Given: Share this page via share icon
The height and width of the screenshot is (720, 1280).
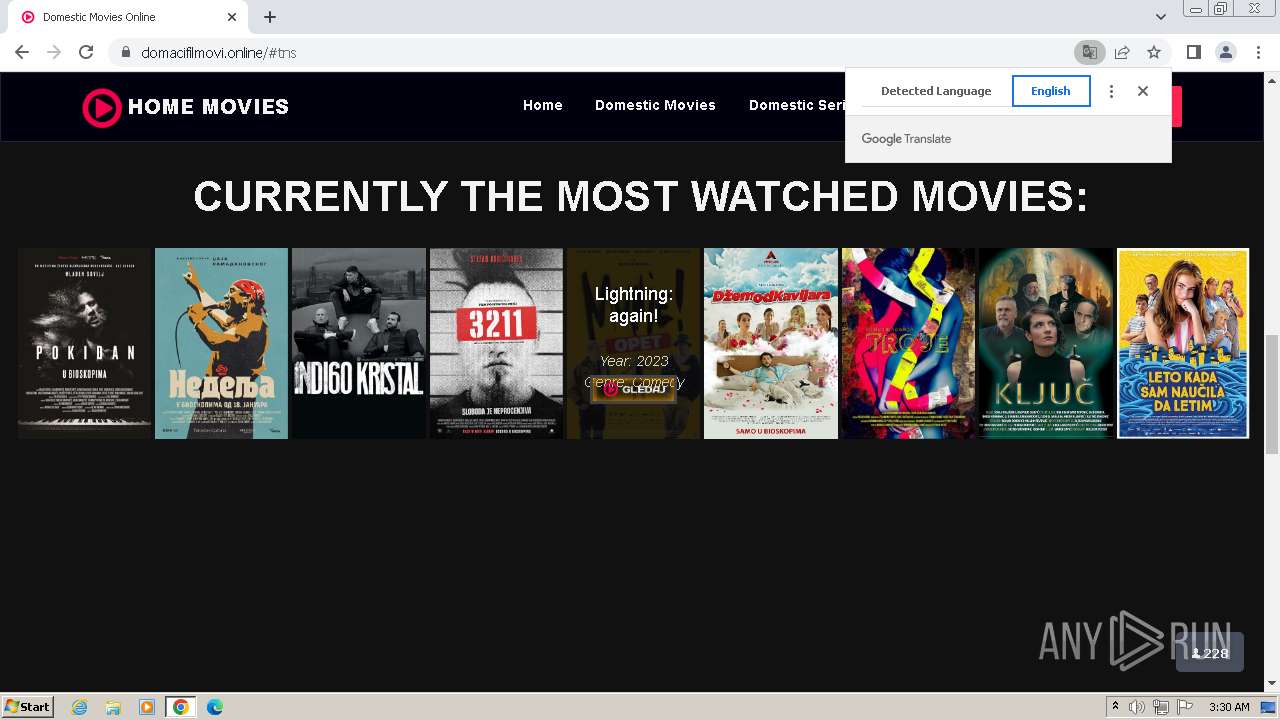Looking at the screenshot, I should pyautogui.click(x=1122, y=52).
